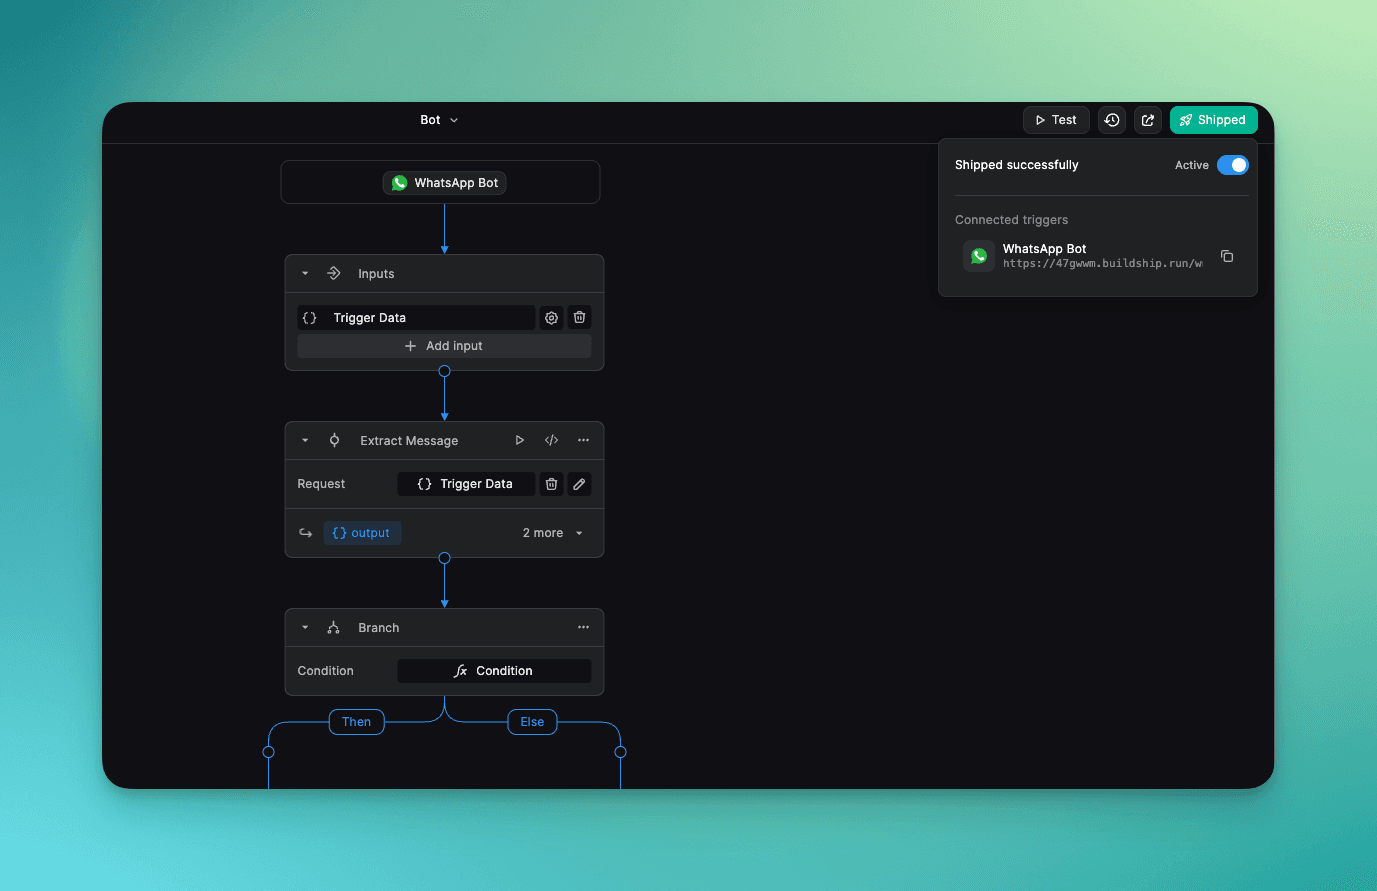Viewport: 1377px width, 891px height.
Task: Click the Then branch connector circle
Action: click(269, 752)
